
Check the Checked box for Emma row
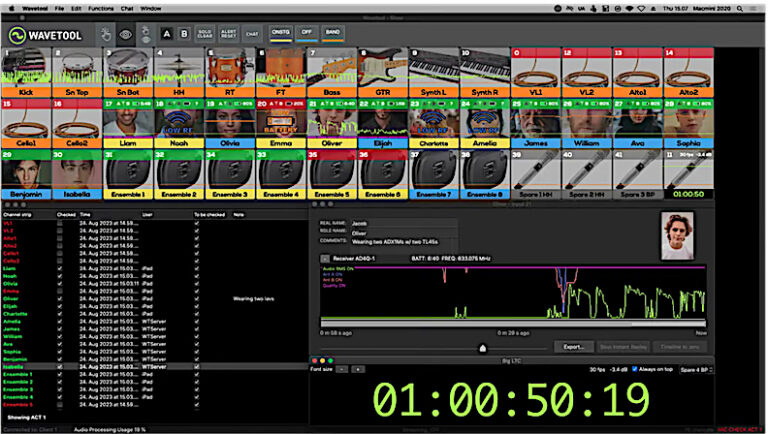coord(60,291)
